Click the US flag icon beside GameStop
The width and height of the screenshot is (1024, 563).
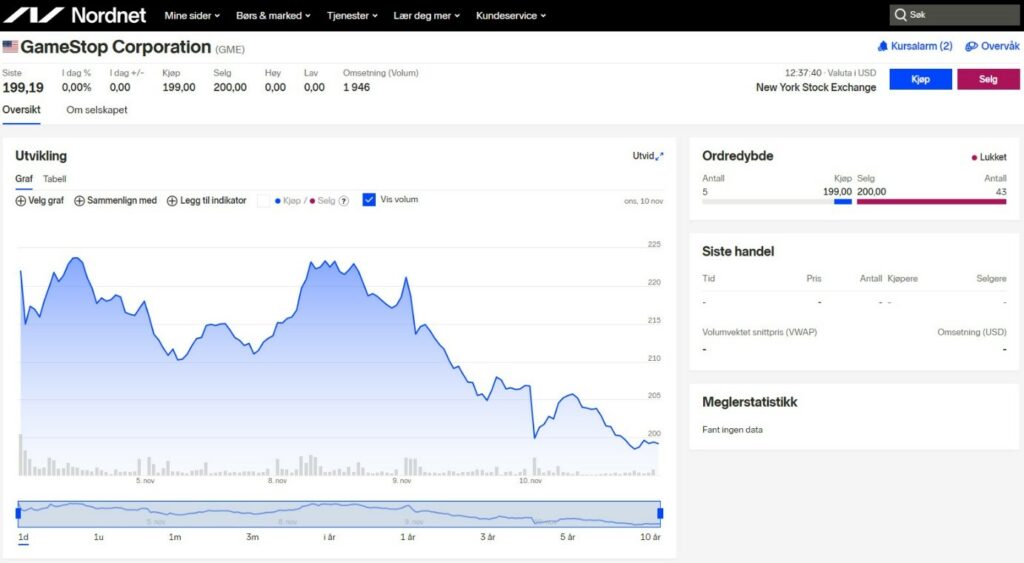10,46
